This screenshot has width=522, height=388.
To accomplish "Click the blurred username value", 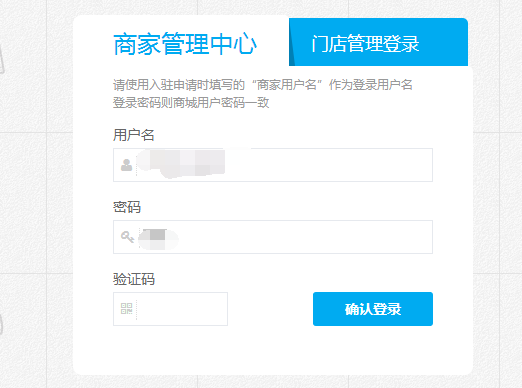I will click(x=181, y=163).
